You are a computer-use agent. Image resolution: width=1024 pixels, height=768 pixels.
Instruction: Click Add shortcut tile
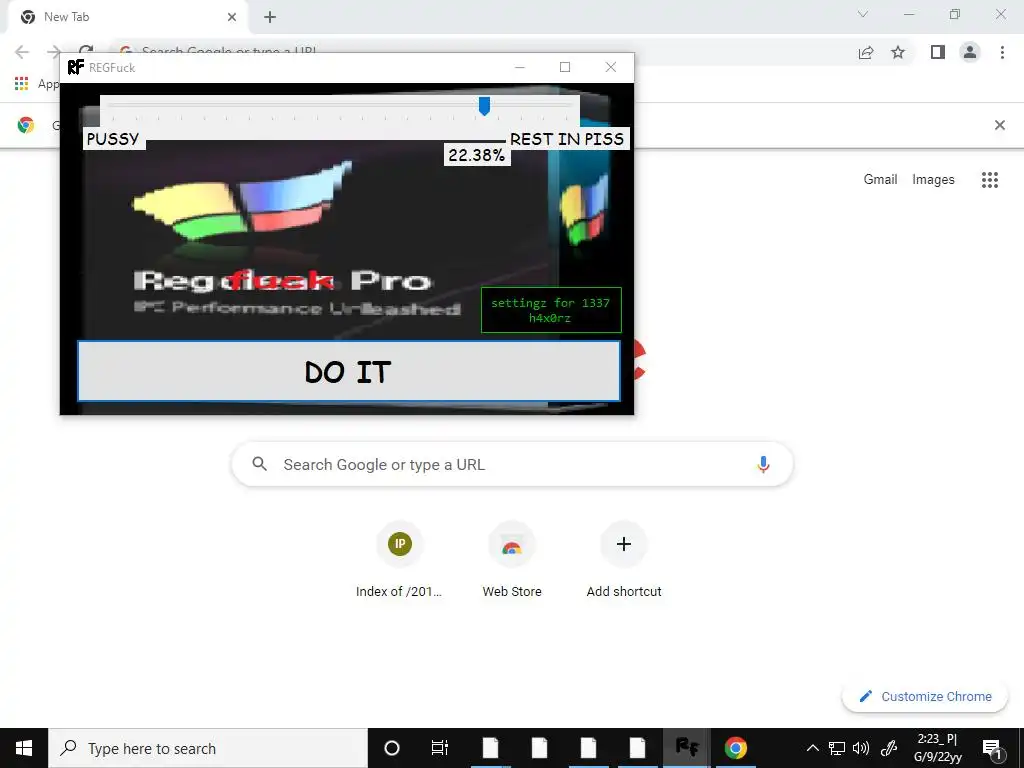click(624, 560)
